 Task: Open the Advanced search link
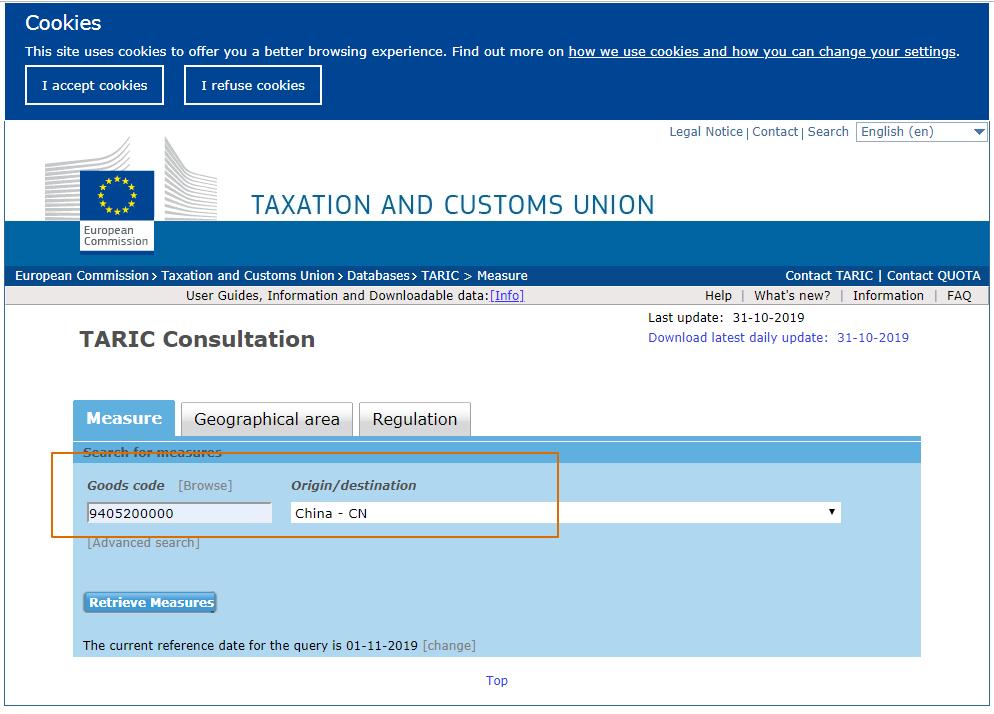[x=143, y=543]
